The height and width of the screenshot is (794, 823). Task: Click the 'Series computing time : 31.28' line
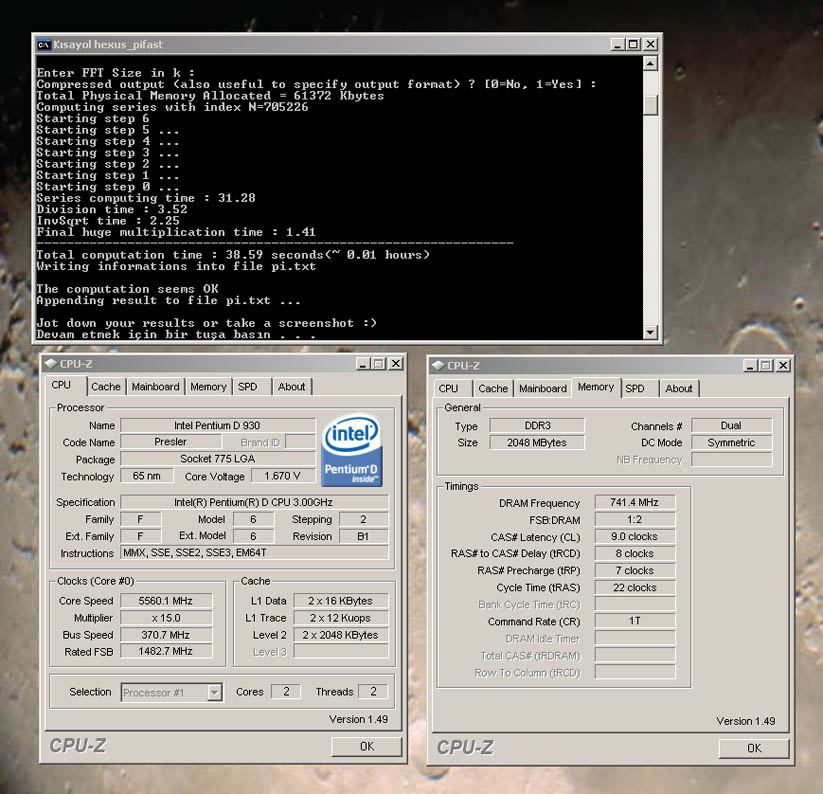point(146,198)
